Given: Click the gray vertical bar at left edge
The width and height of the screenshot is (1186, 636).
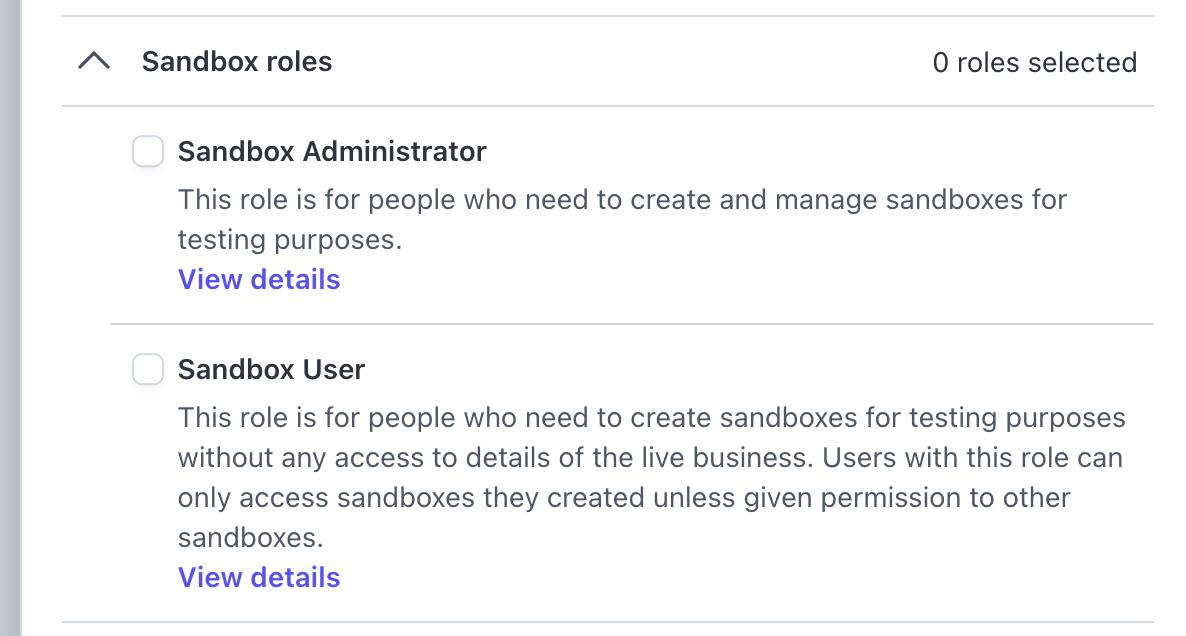Looking at the screenshot, I should [10, 318].
